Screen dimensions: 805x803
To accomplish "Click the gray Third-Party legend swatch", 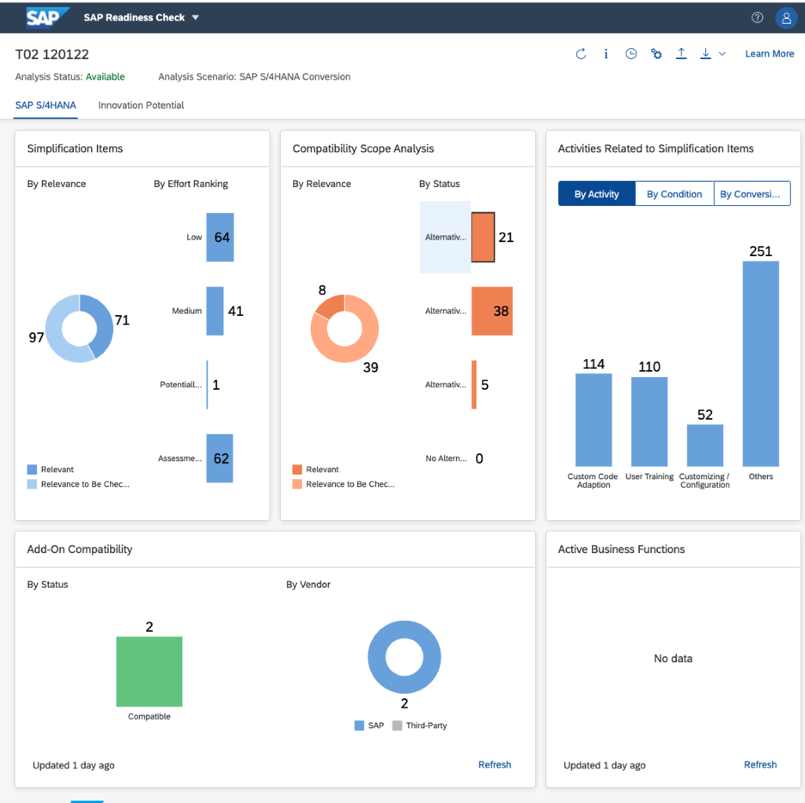I will tap(397, 725).
